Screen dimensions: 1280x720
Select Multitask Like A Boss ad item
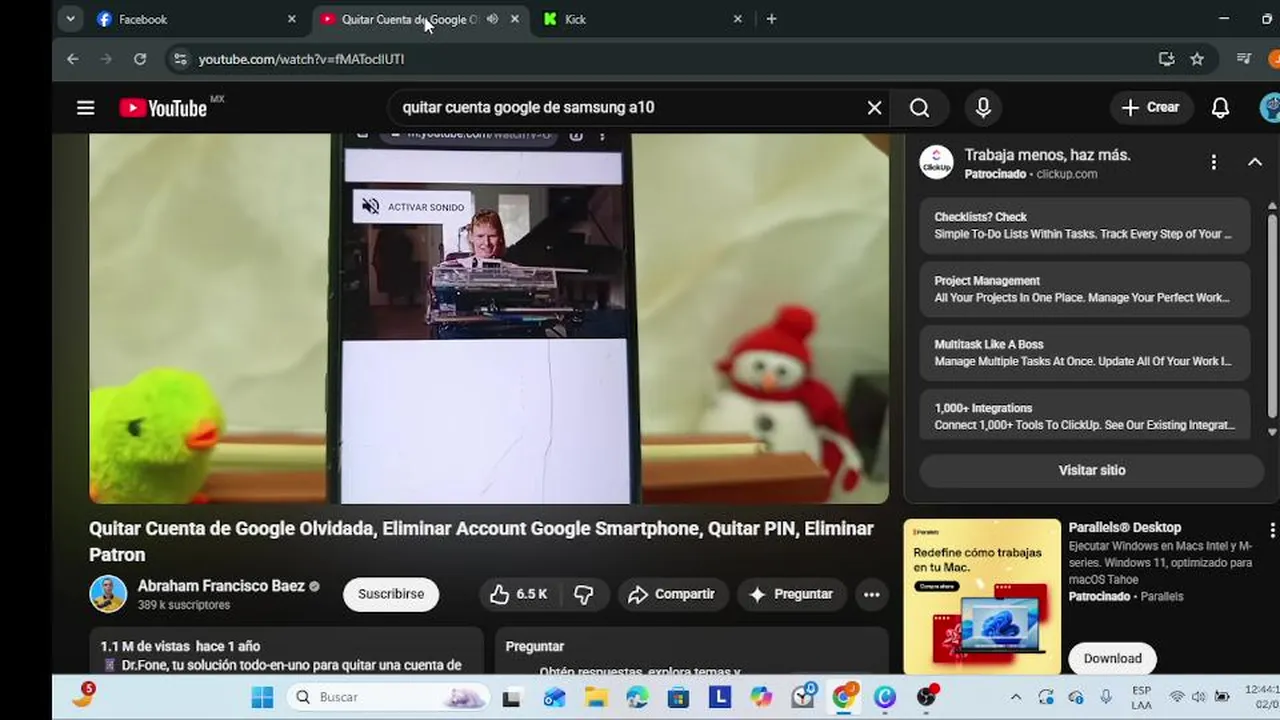1085,352
